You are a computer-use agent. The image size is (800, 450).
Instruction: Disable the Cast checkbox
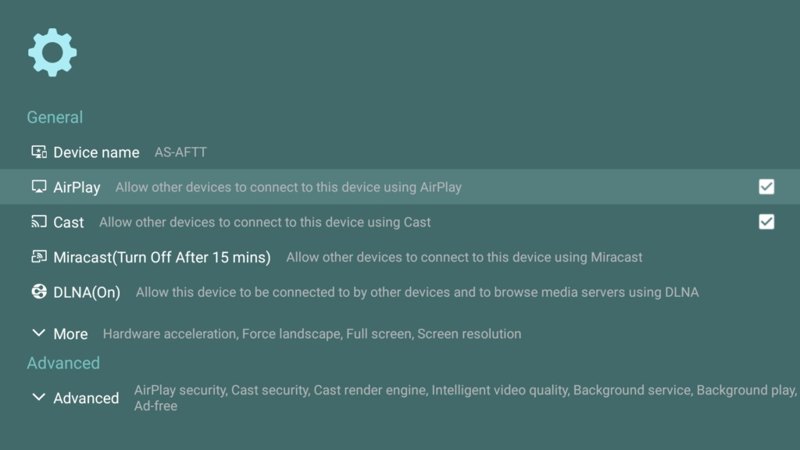pos(766,222)
